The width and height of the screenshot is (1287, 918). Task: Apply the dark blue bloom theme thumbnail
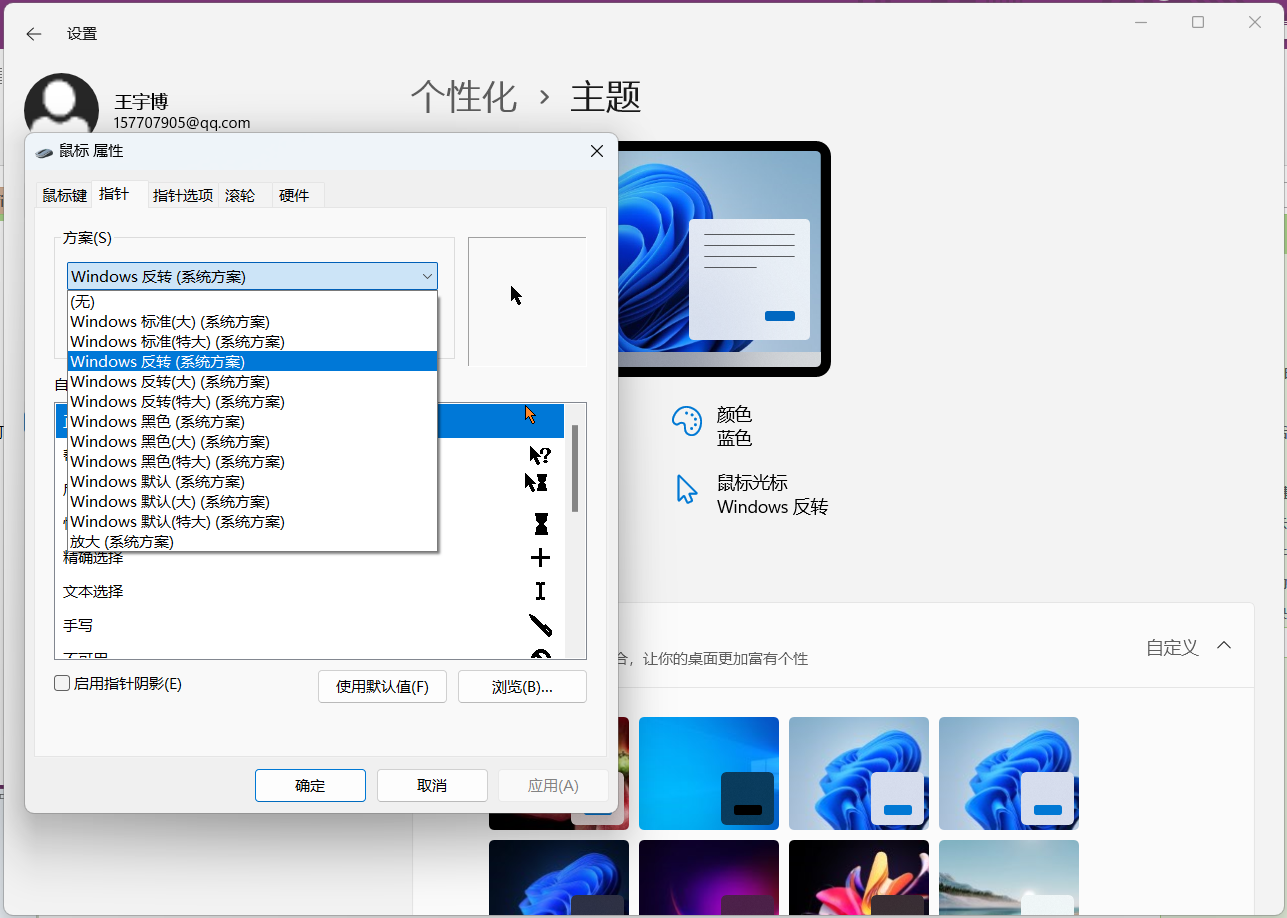click(x=559, y=879)
